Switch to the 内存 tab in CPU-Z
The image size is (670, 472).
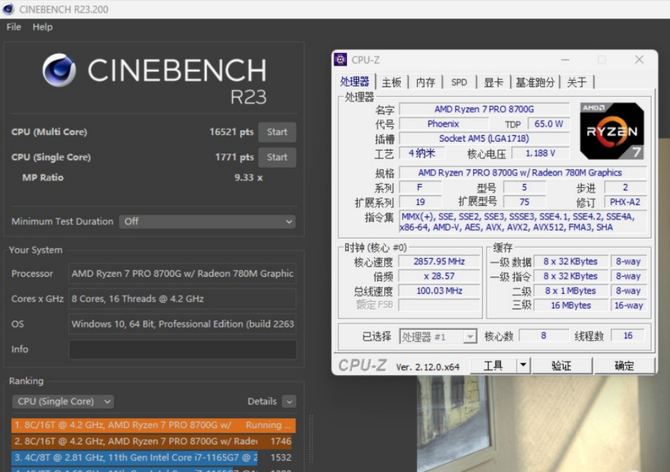425,82
